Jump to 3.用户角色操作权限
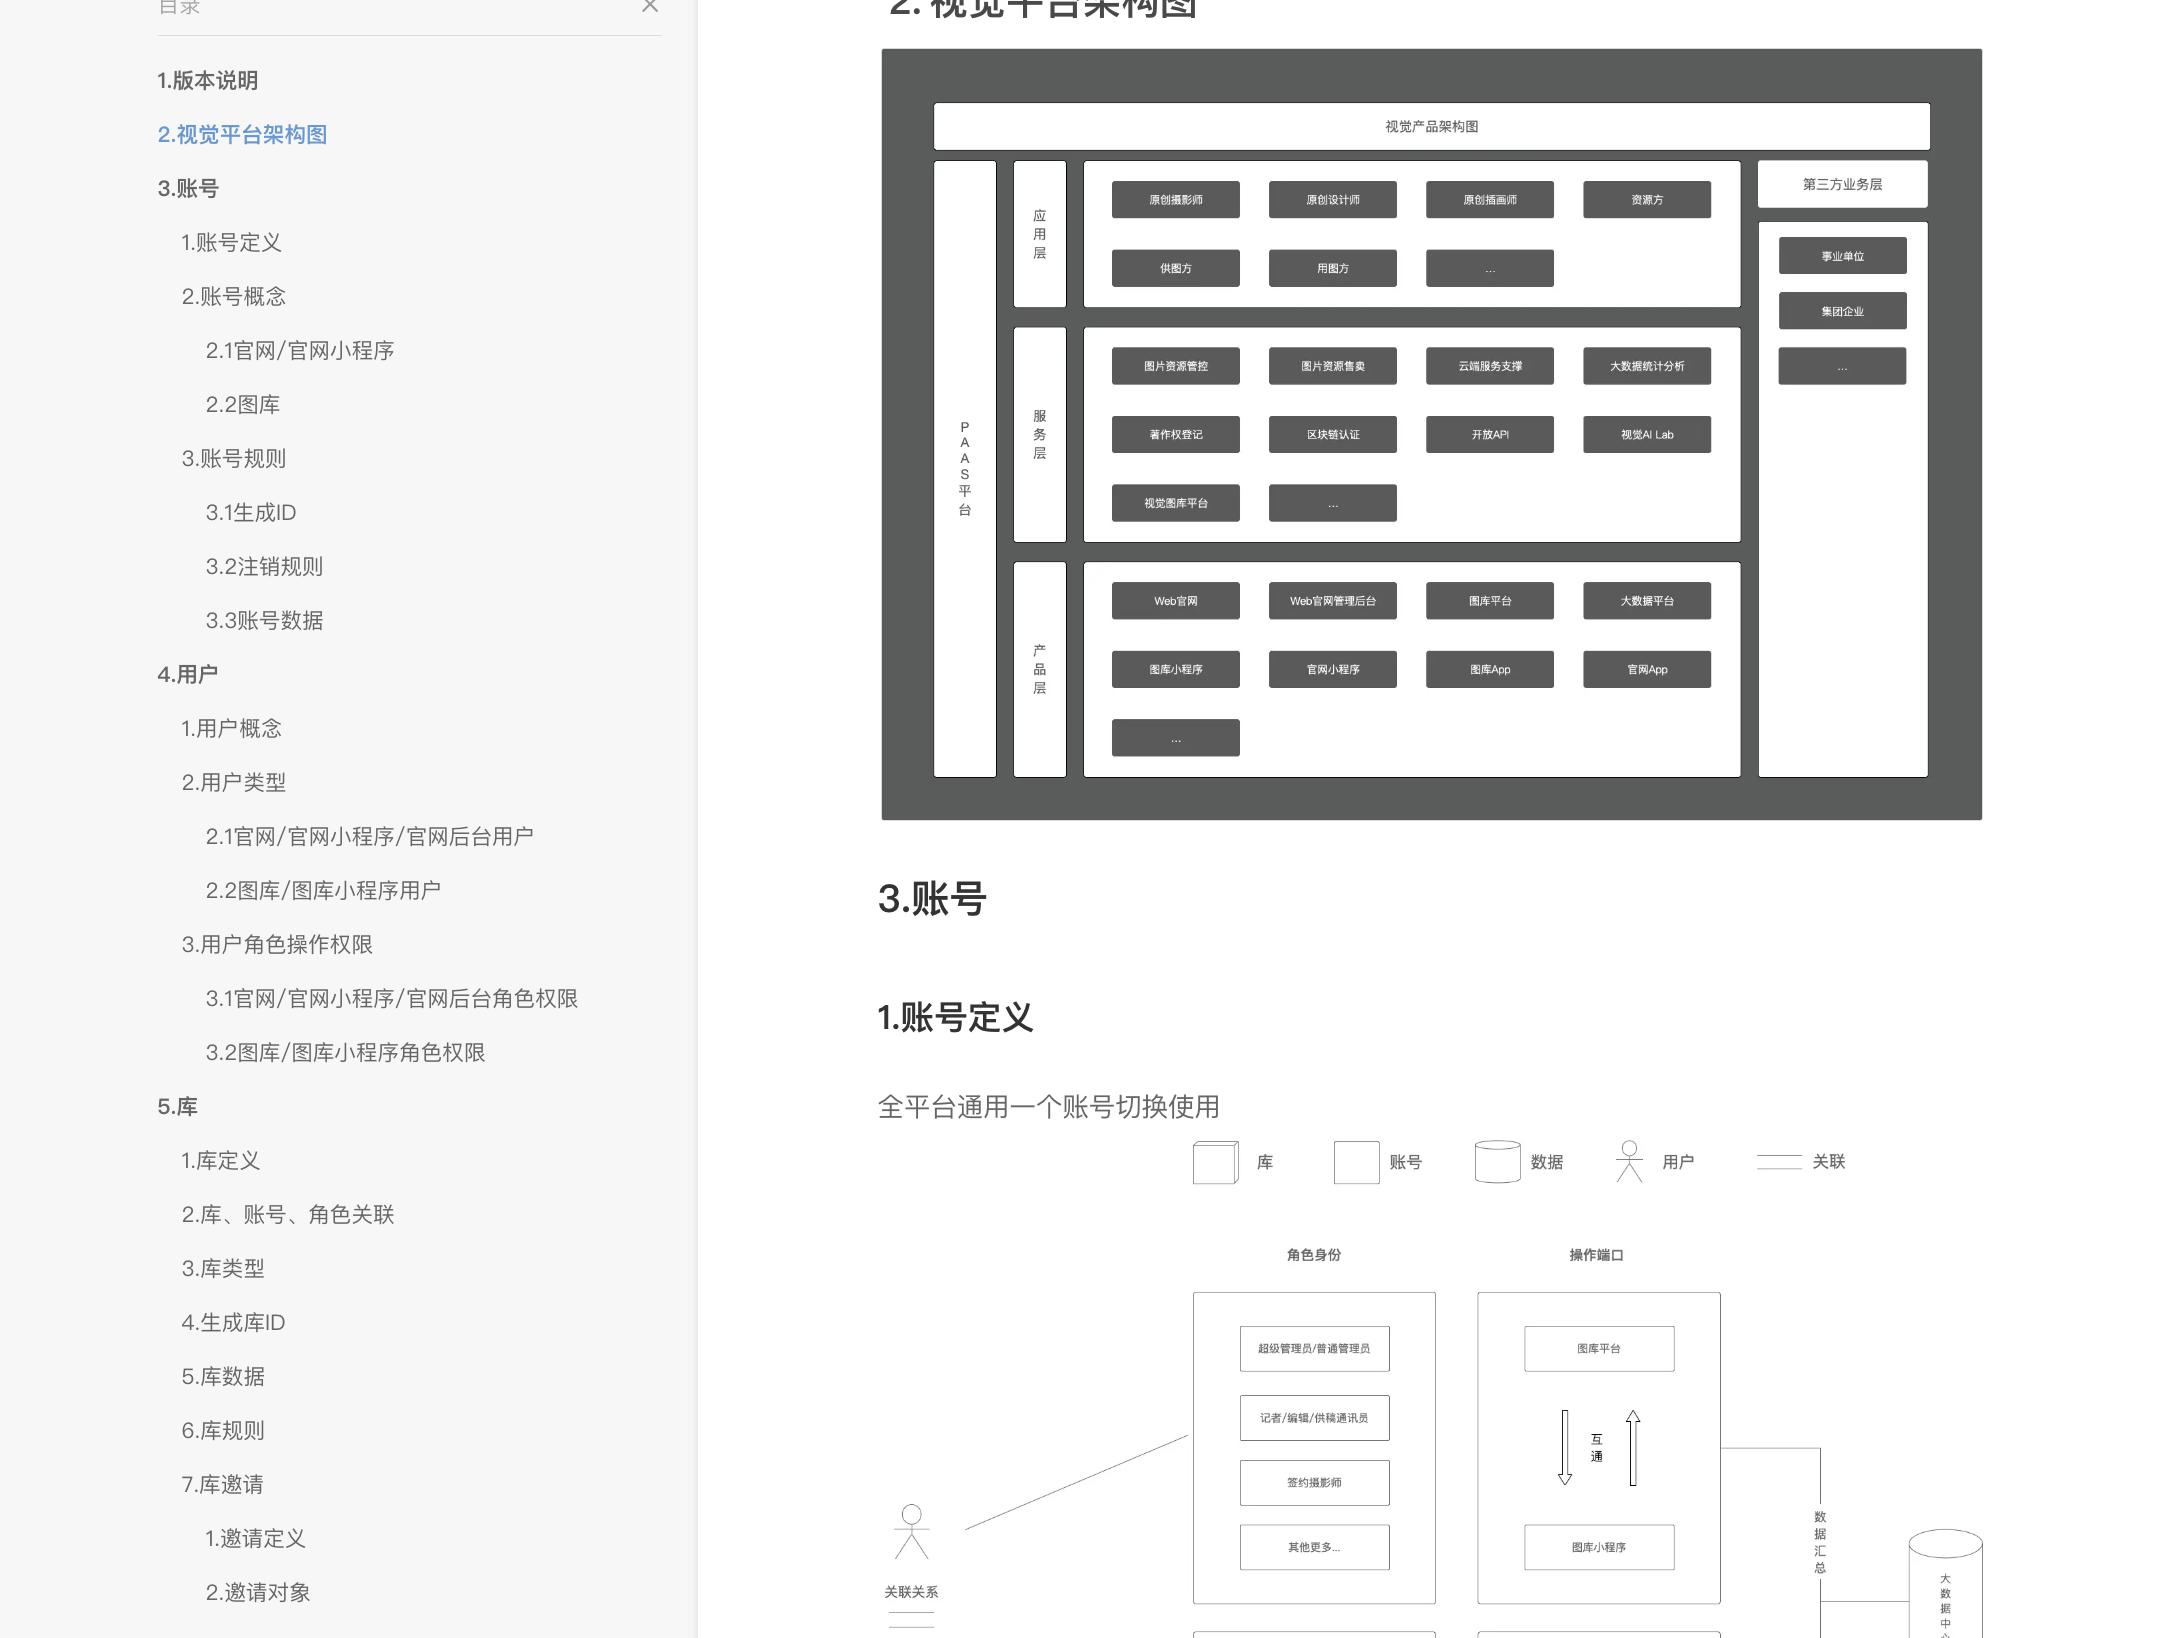This screenshot has width=2160, height=1638. coord(277,944)
